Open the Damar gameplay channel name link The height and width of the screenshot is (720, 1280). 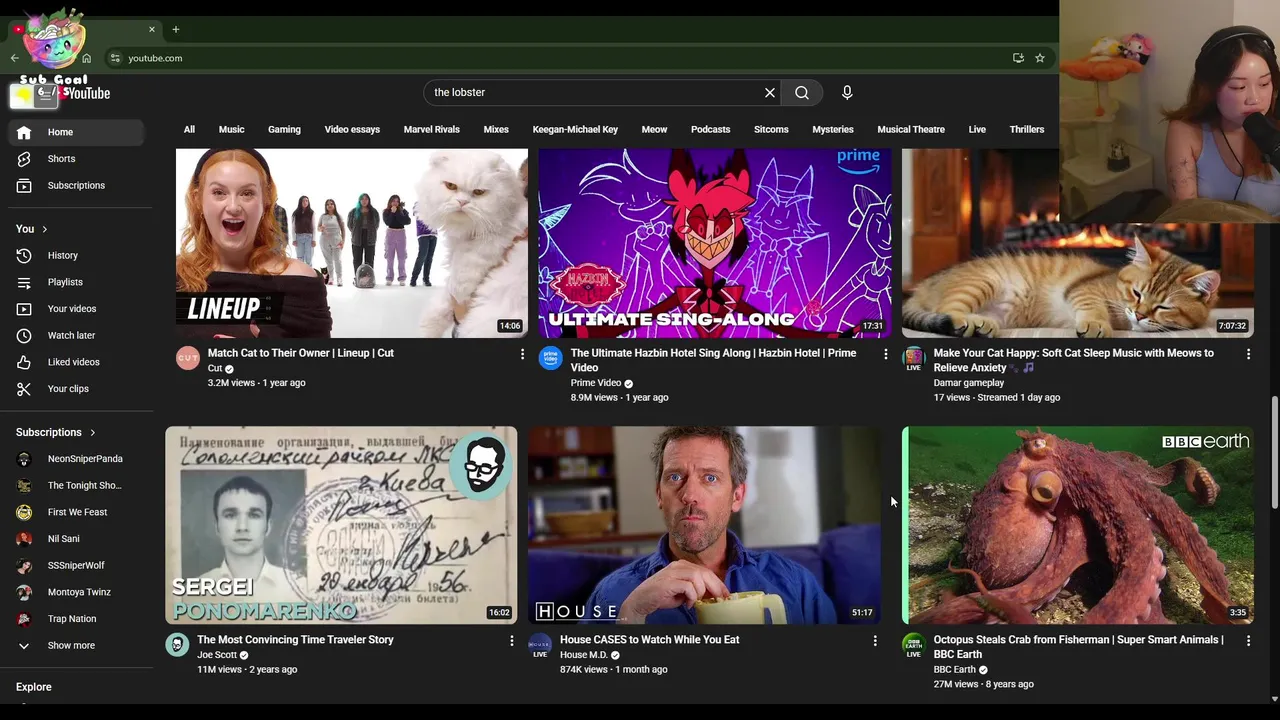[968, 383]
